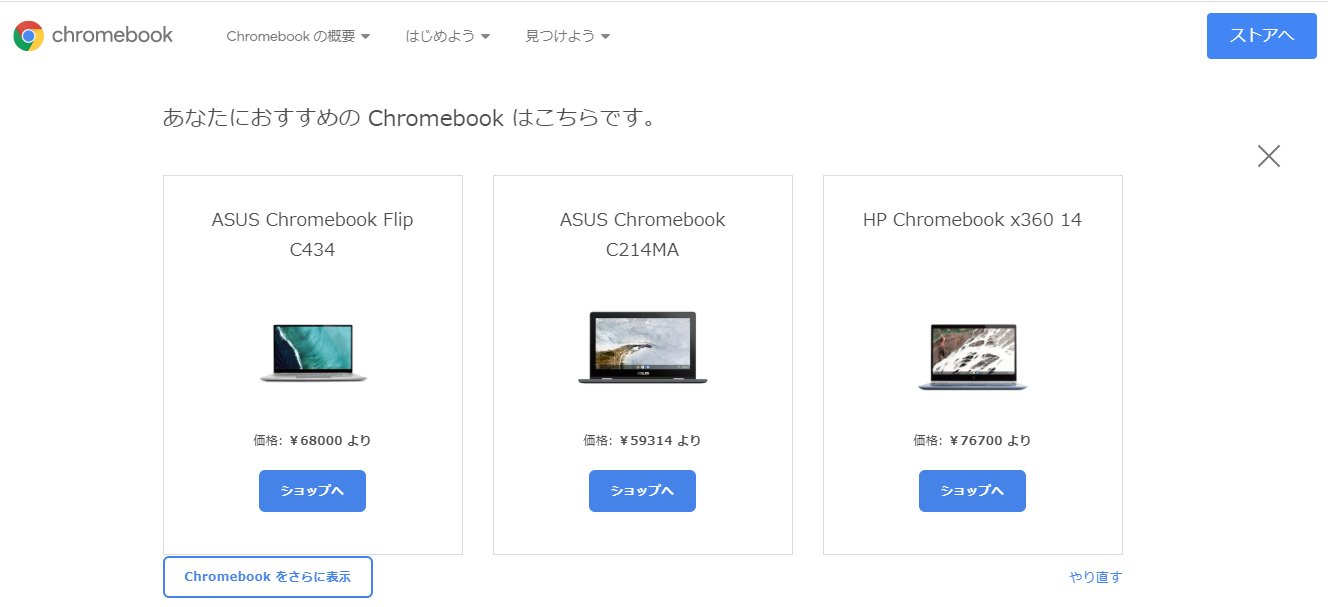The height and width of the screenshot is (607, 1328).
Task: Close the recommendations with the X icon
Action: pyautogui.click(x=1268, y=156)
